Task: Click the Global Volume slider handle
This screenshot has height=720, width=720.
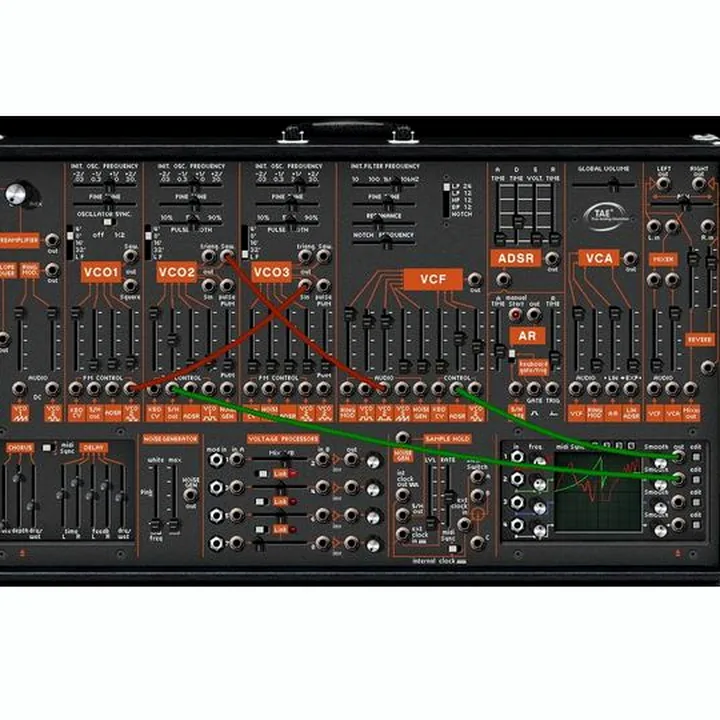Action: [613, 185]
